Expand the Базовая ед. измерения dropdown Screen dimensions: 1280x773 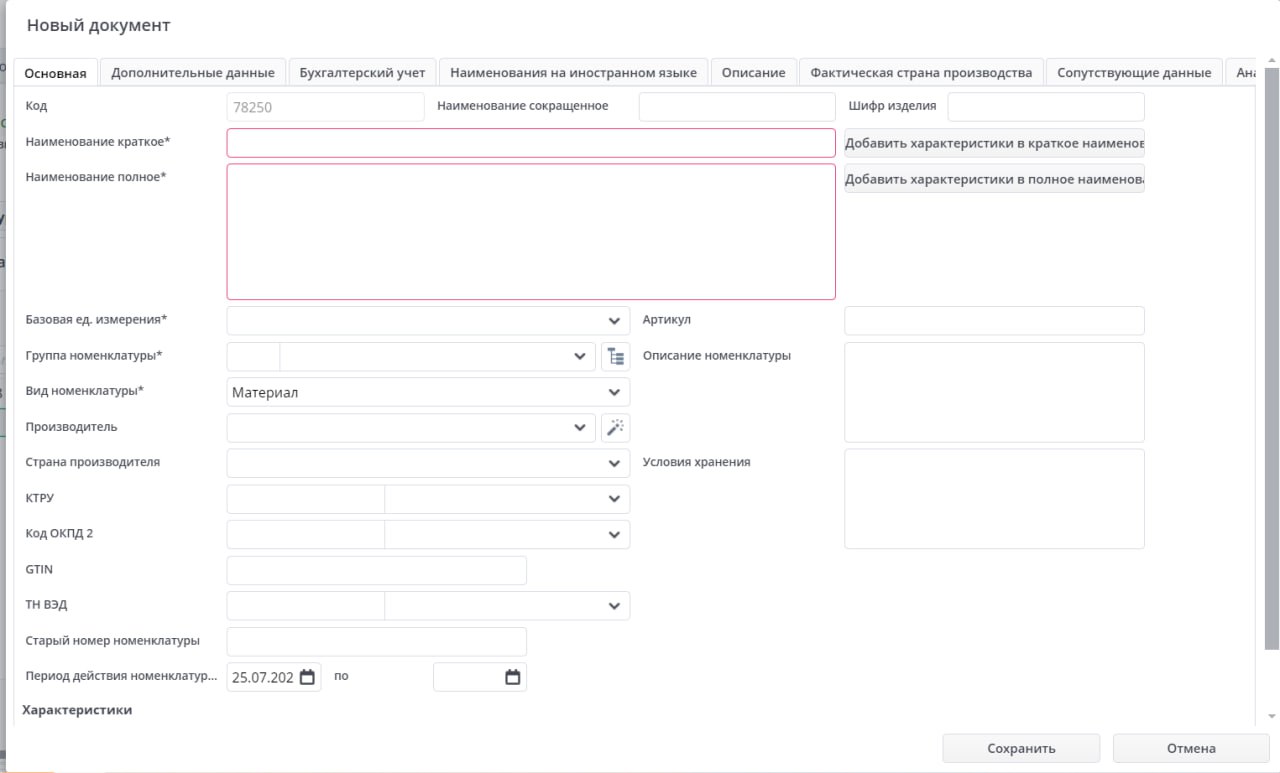613,321
